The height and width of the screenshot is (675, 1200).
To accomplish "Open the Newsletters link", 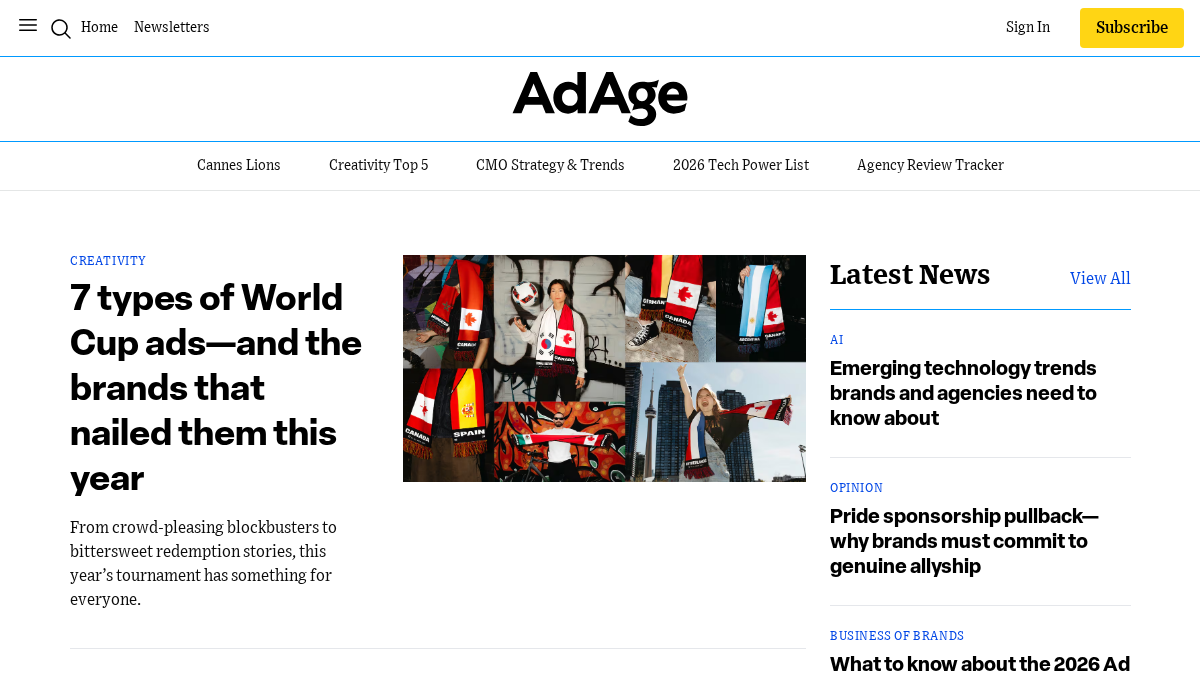I will point(172,27).
